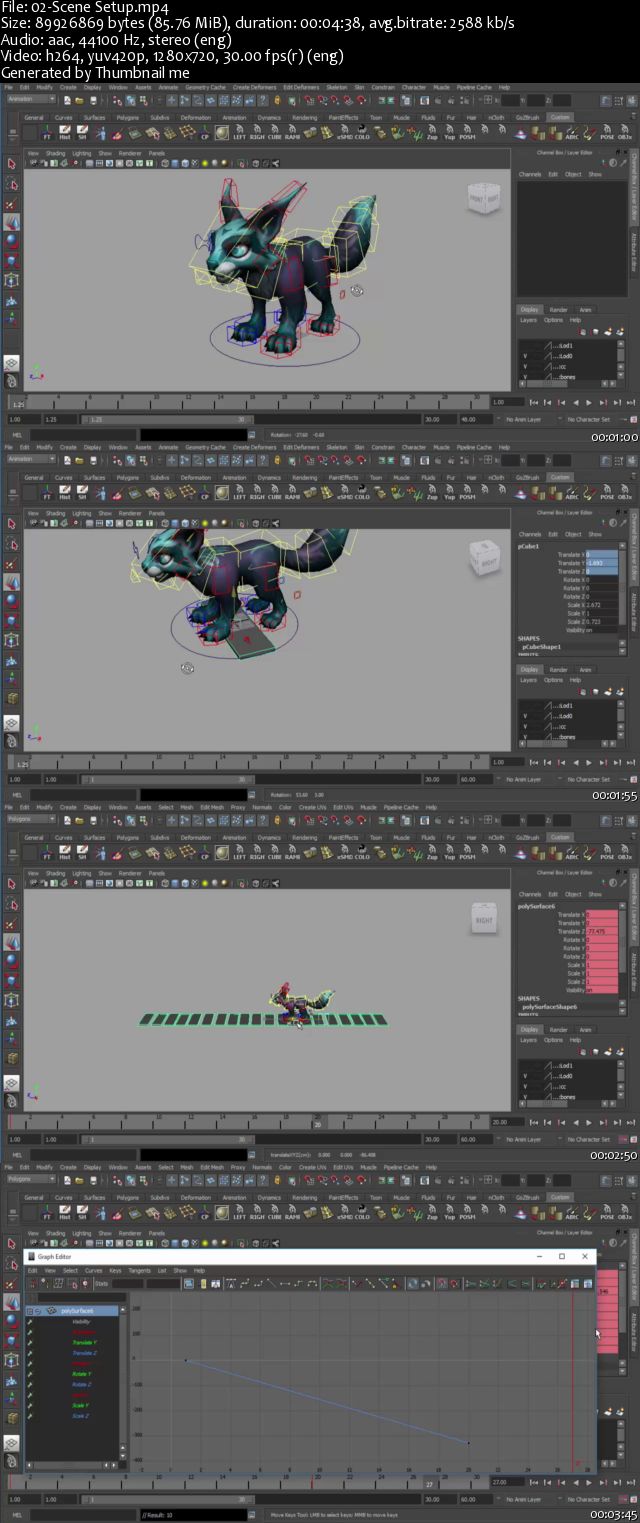This screenshot has height=1523, width=640.
Task: In the 00:02:50 frame, toggle Lod0 layer visibility V
Action: tap(524, 1076)
